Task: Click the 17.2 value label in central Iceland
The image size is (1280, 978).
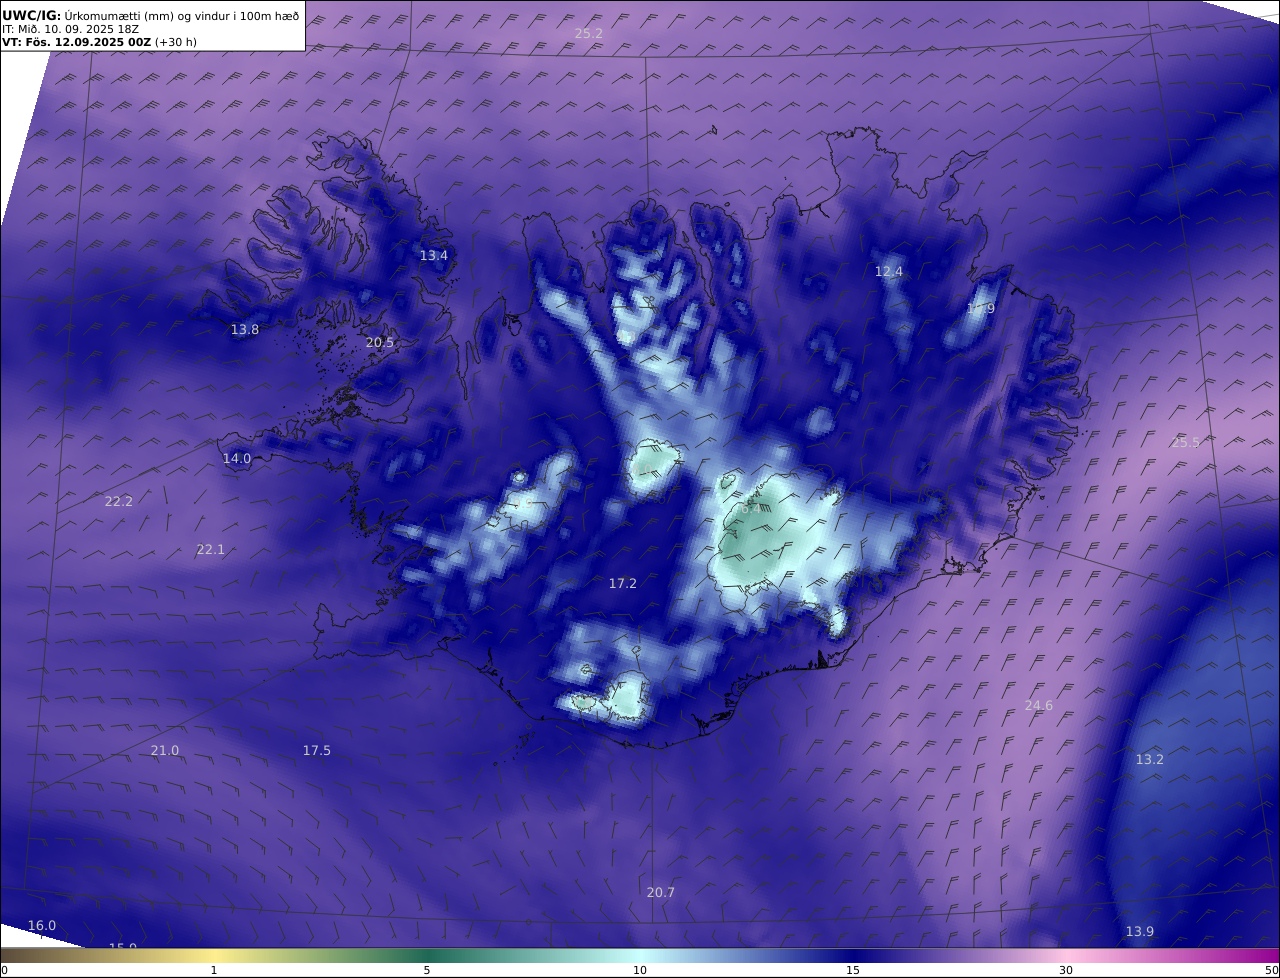Action: [622, 582]
